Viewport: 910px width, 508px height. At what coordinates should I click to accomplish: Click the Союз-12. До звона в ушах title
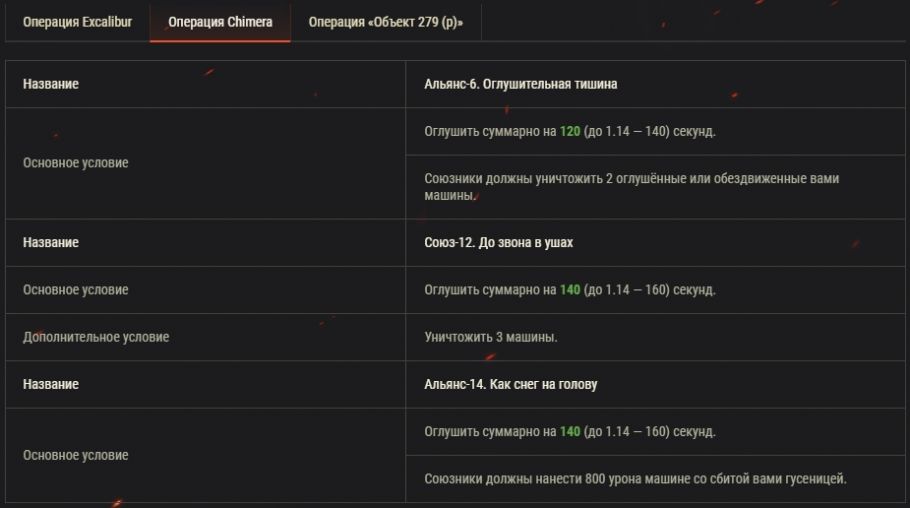(498, 243)
